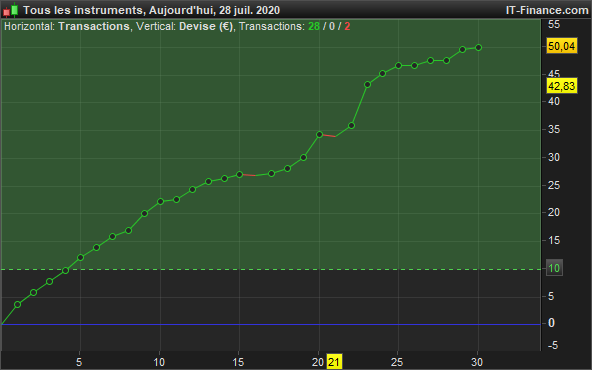Click the 42,83 yellow price label
The image size is (592, 370).
(561, 86)
